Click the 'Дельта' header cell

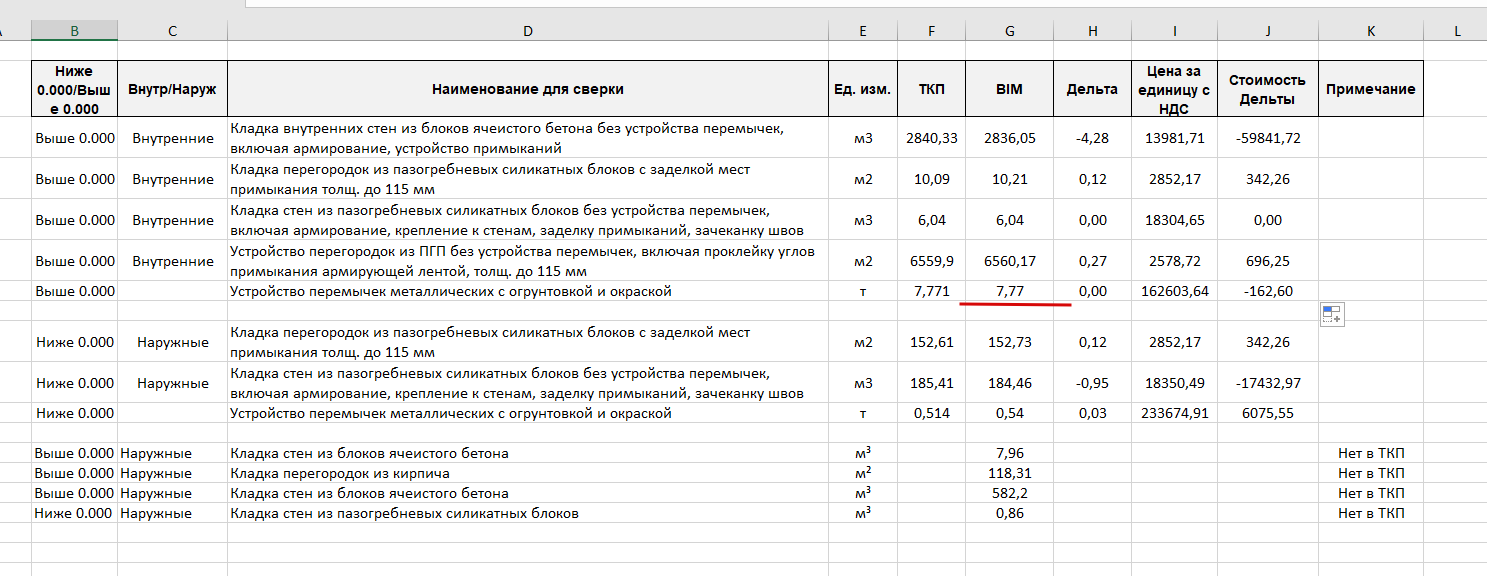click(x=1093, y=89)
